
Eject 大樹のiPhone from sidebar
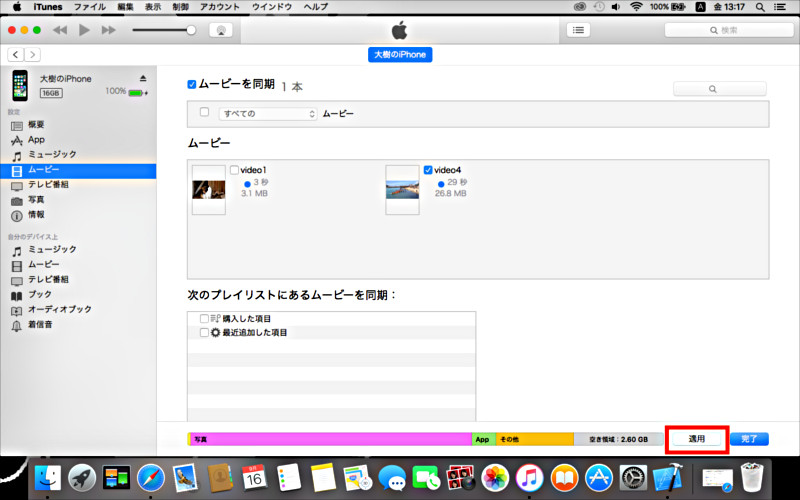143,78
